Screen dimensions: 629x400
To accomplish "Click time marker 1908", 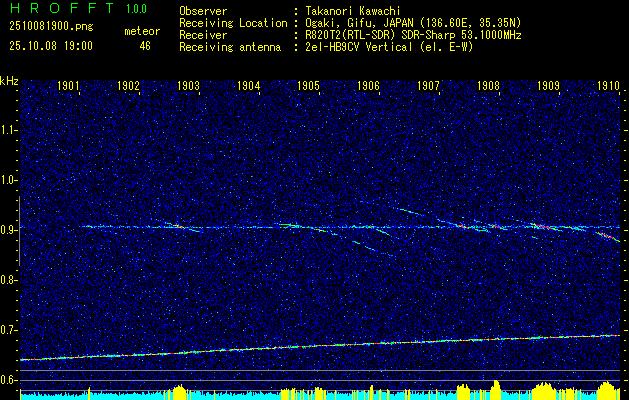I will pos(488,85).
